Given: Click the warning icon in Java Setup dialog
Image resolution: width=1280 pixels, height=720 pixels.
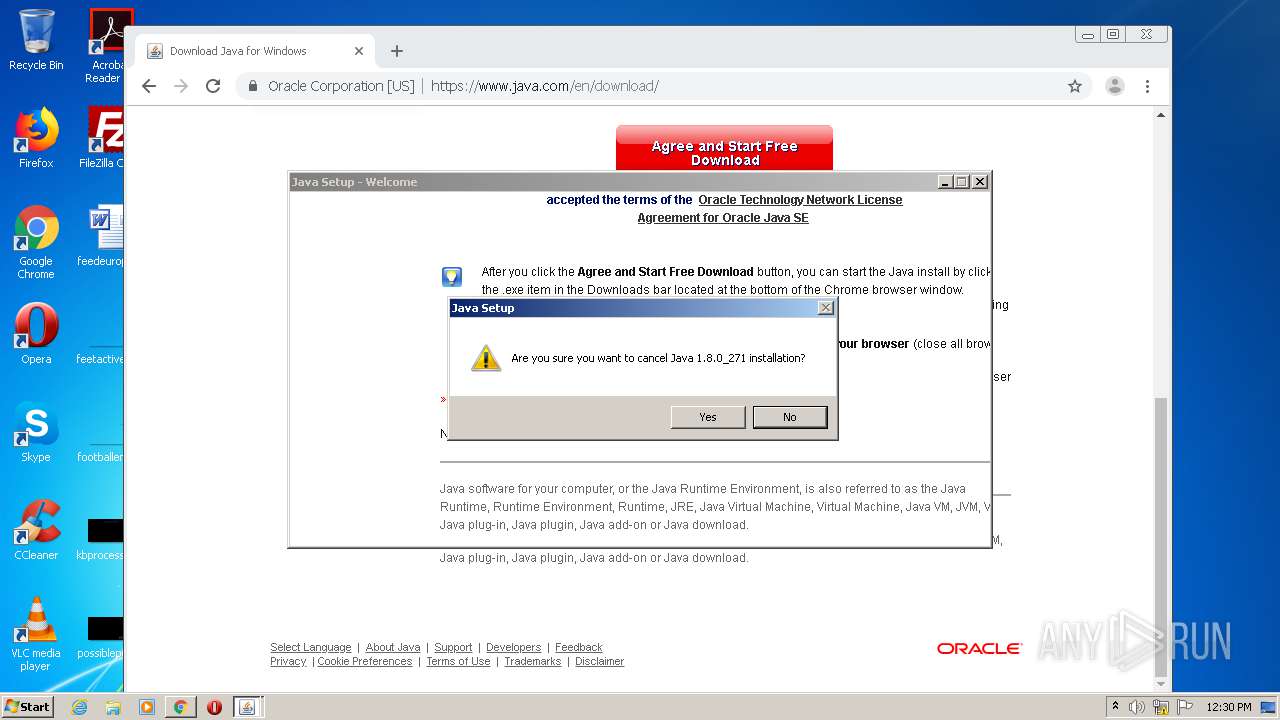Looking at the screenshot, I should [486, 358].
